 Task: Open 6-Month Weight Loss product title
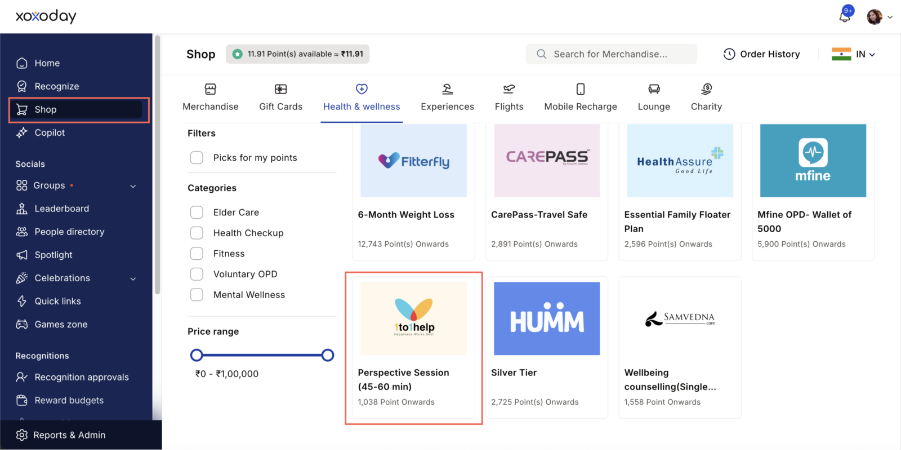(x=406, y=214)
